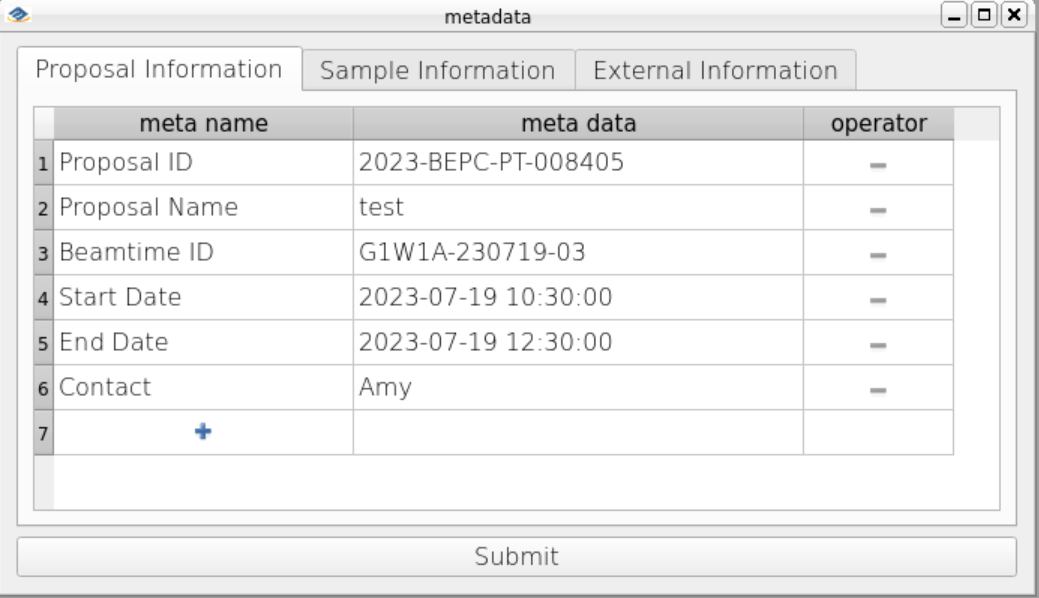Sort by the meta name column header
This screenshot has height=598, width=1039.
pos(203,123)
